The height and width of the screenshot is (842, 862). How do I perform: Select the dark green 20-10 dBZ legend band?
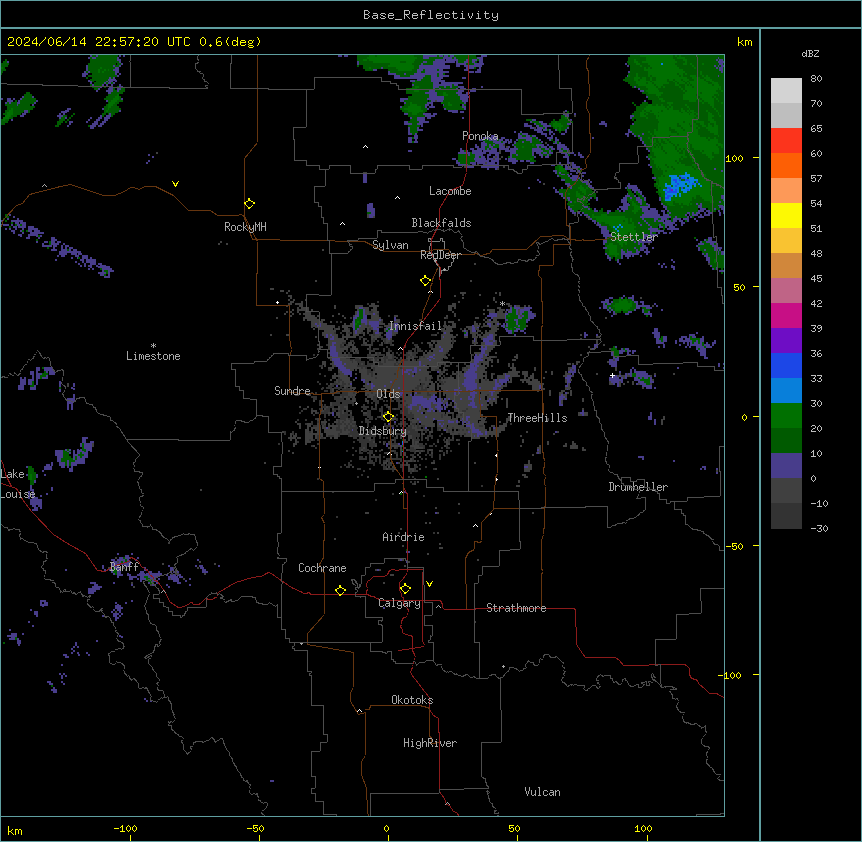[786, 441]
